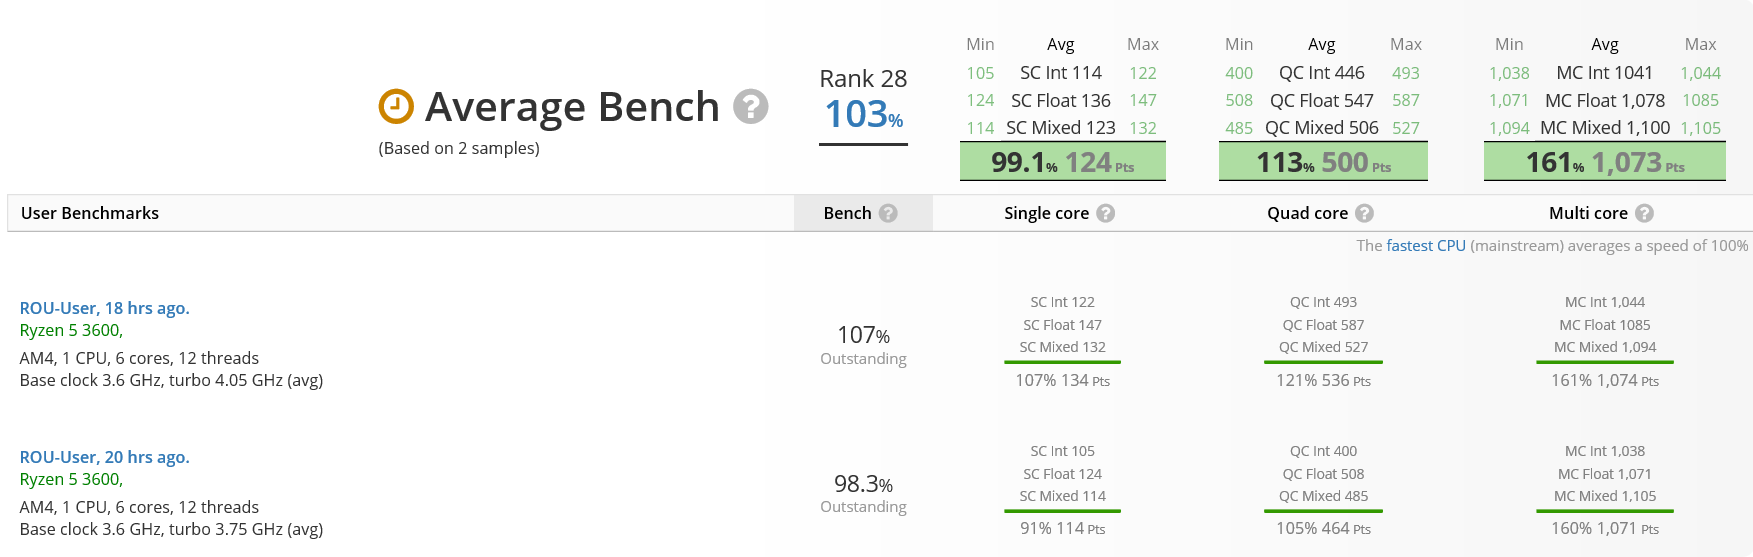Click Quad core help question mark
The height and width of the screenshot is (557, 1753).
click(1364, 213)
